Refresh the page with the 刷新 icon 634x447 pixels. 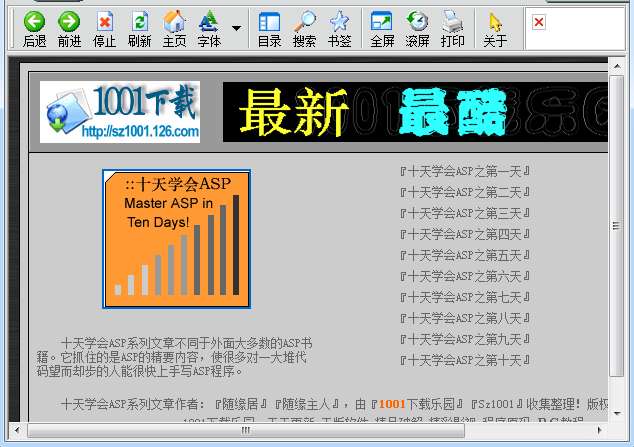point(140,21)
